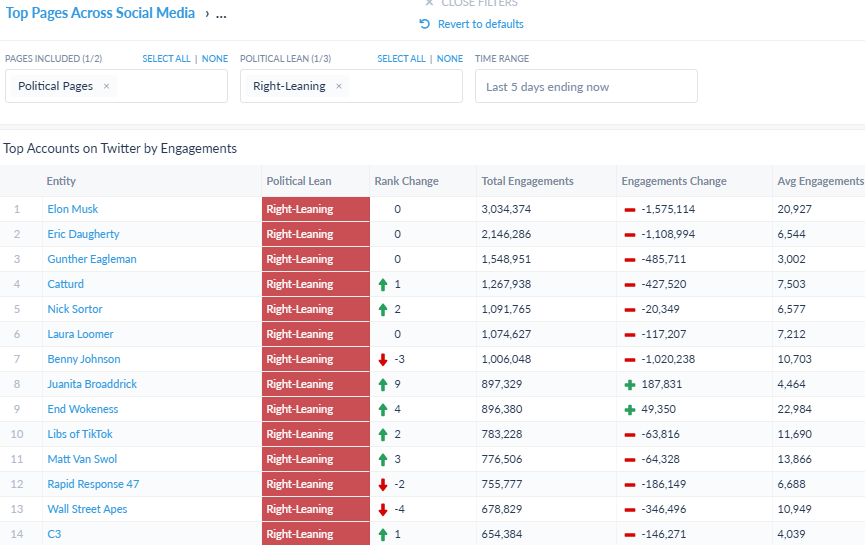Click the red minus icon in Elon Musk row
This screenshot has width=865, height=545.
629,210
